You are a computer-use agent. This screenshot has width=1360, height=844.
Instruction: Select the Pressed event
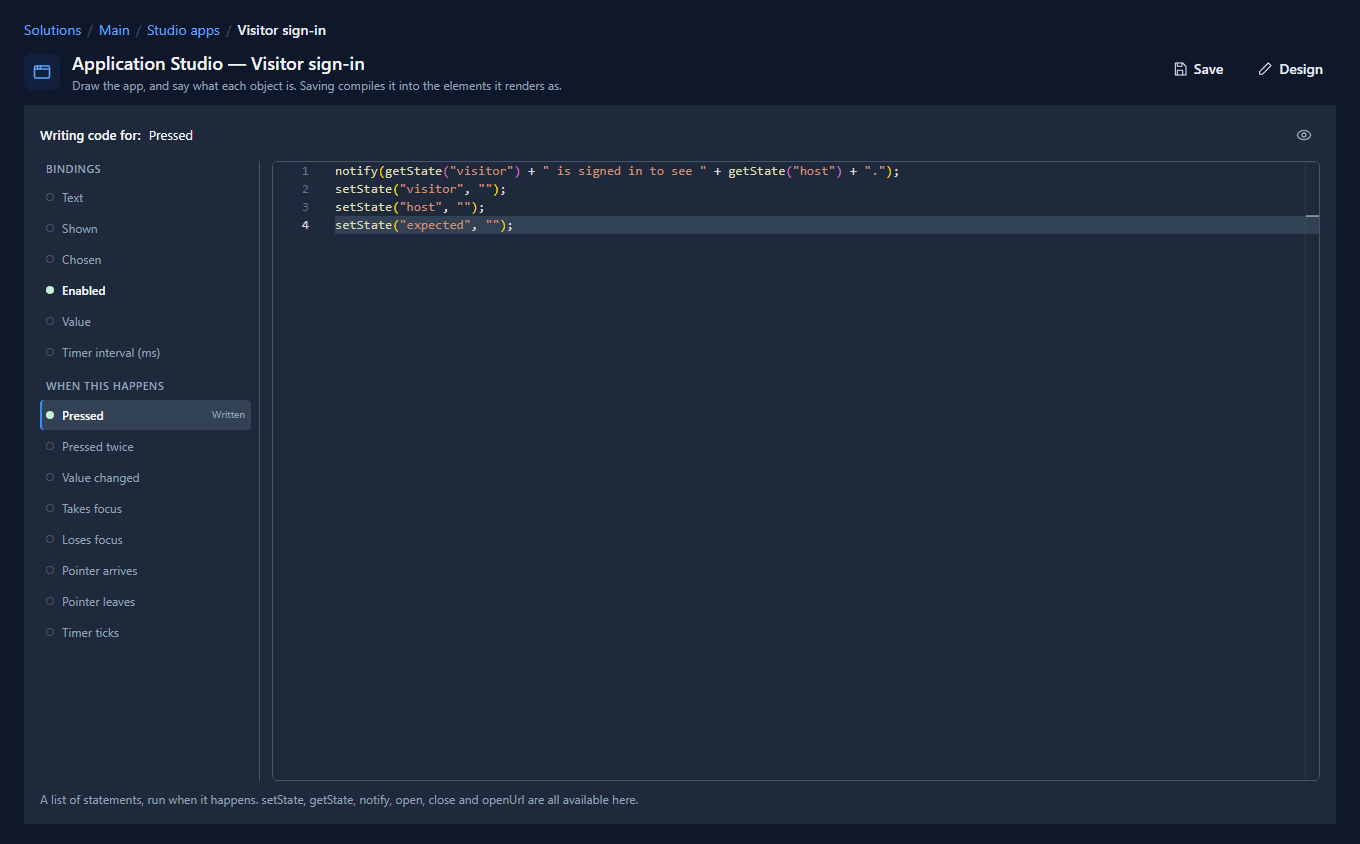click(x=145, y=415)
